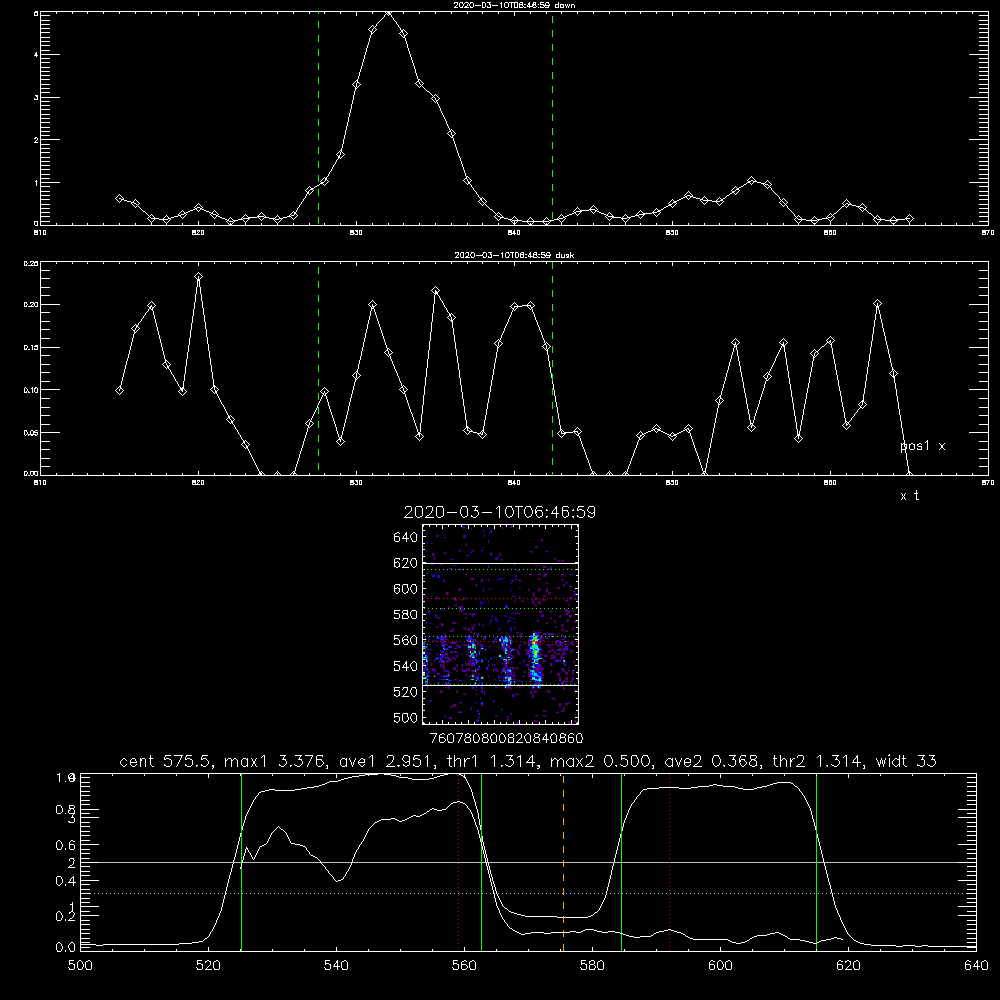Select the lower white horizontal line in spectrogram
This screenshot has width=1000, height=1000.
500,685
